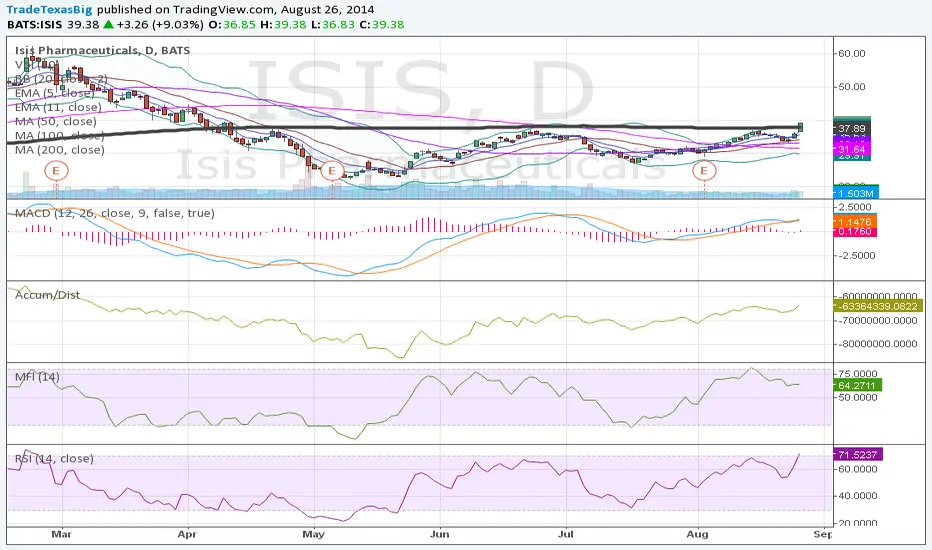Click the 60.00 price axis label
Screen dimensions: 932x550
click(x=852, y=54)
